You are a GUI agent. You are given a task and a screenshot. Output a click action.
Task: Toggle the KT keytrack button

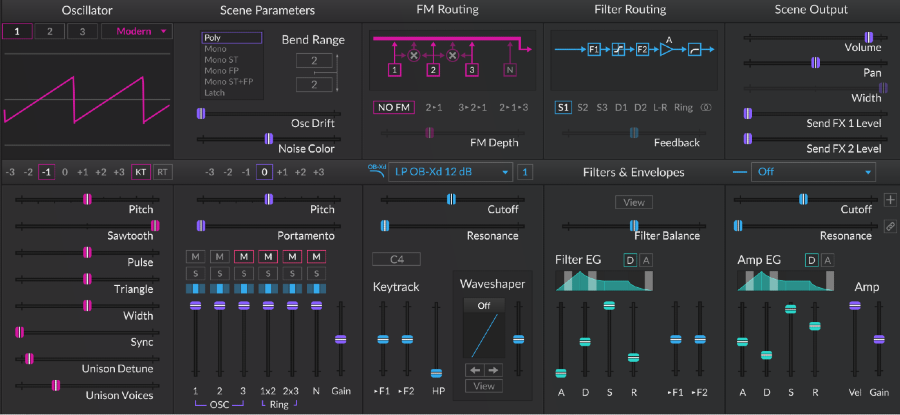click(x=141, y=172)
